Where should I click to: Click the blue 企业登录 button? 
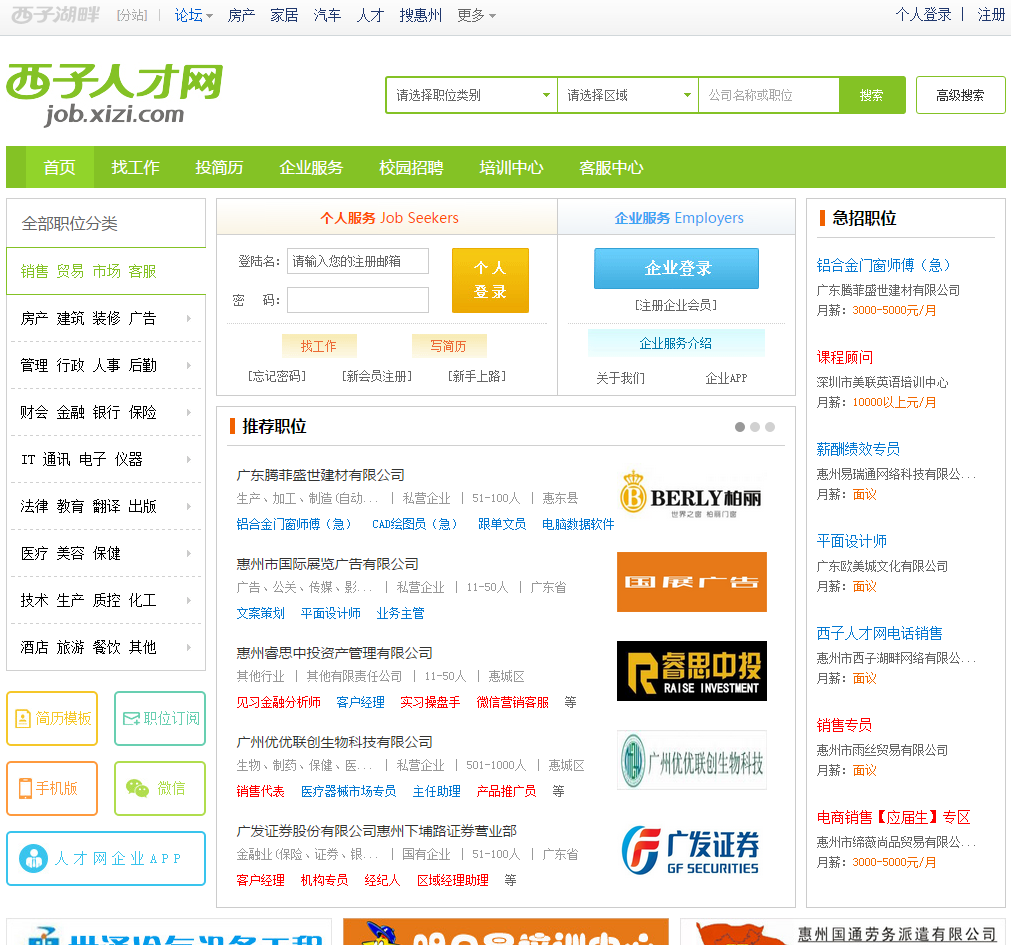point(676,268)
